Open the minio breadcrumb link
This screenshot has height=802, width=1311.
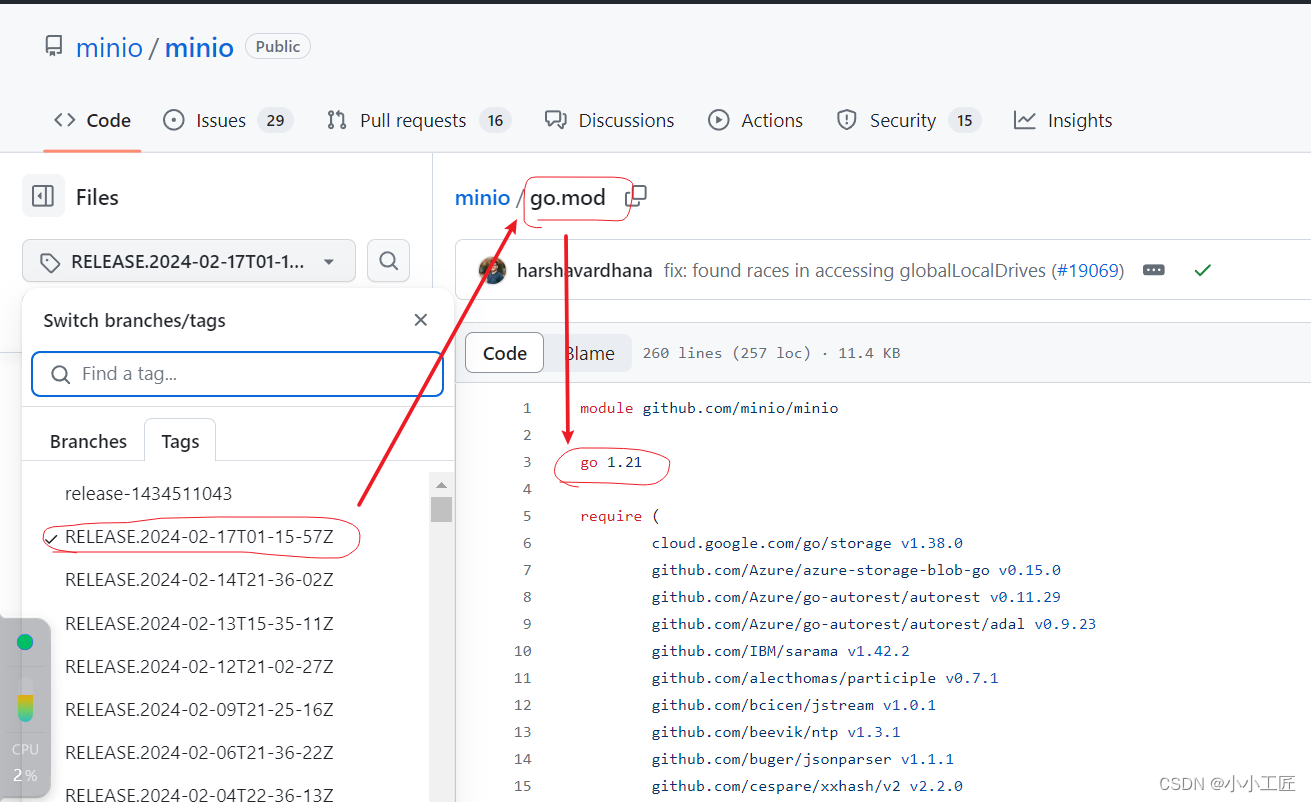click(482, 197)
